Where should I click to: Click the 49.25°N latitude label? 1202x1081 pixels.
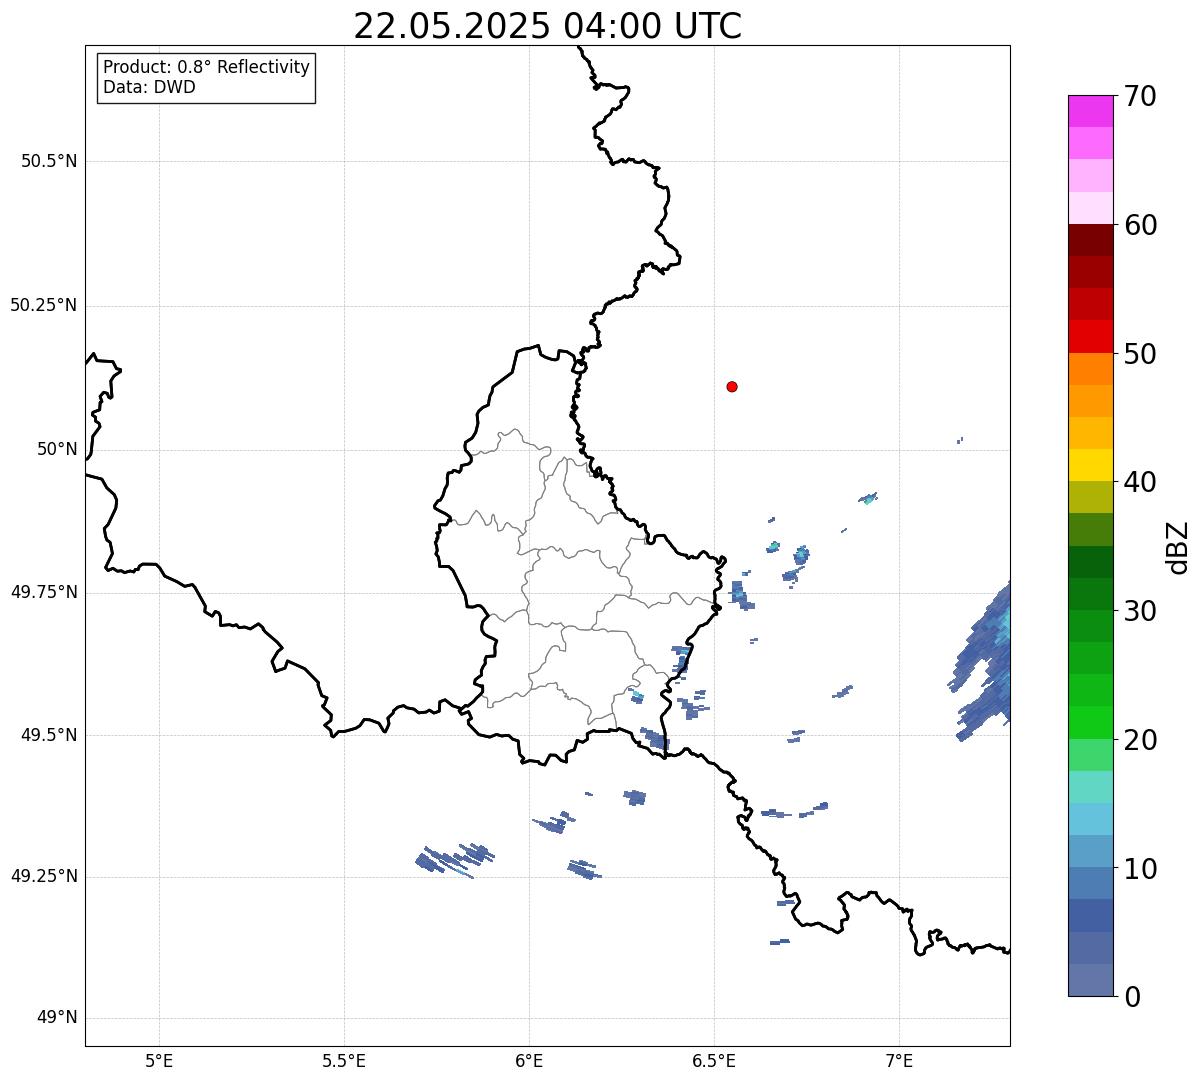43,877
